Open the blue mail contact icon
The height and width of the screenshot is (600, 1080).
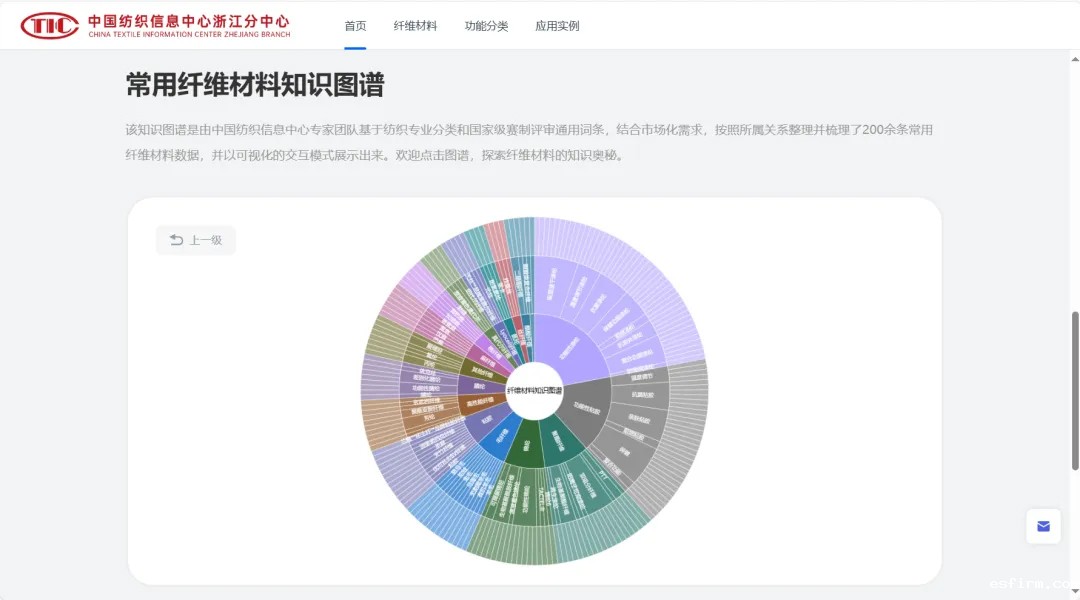pos(1043,526)
